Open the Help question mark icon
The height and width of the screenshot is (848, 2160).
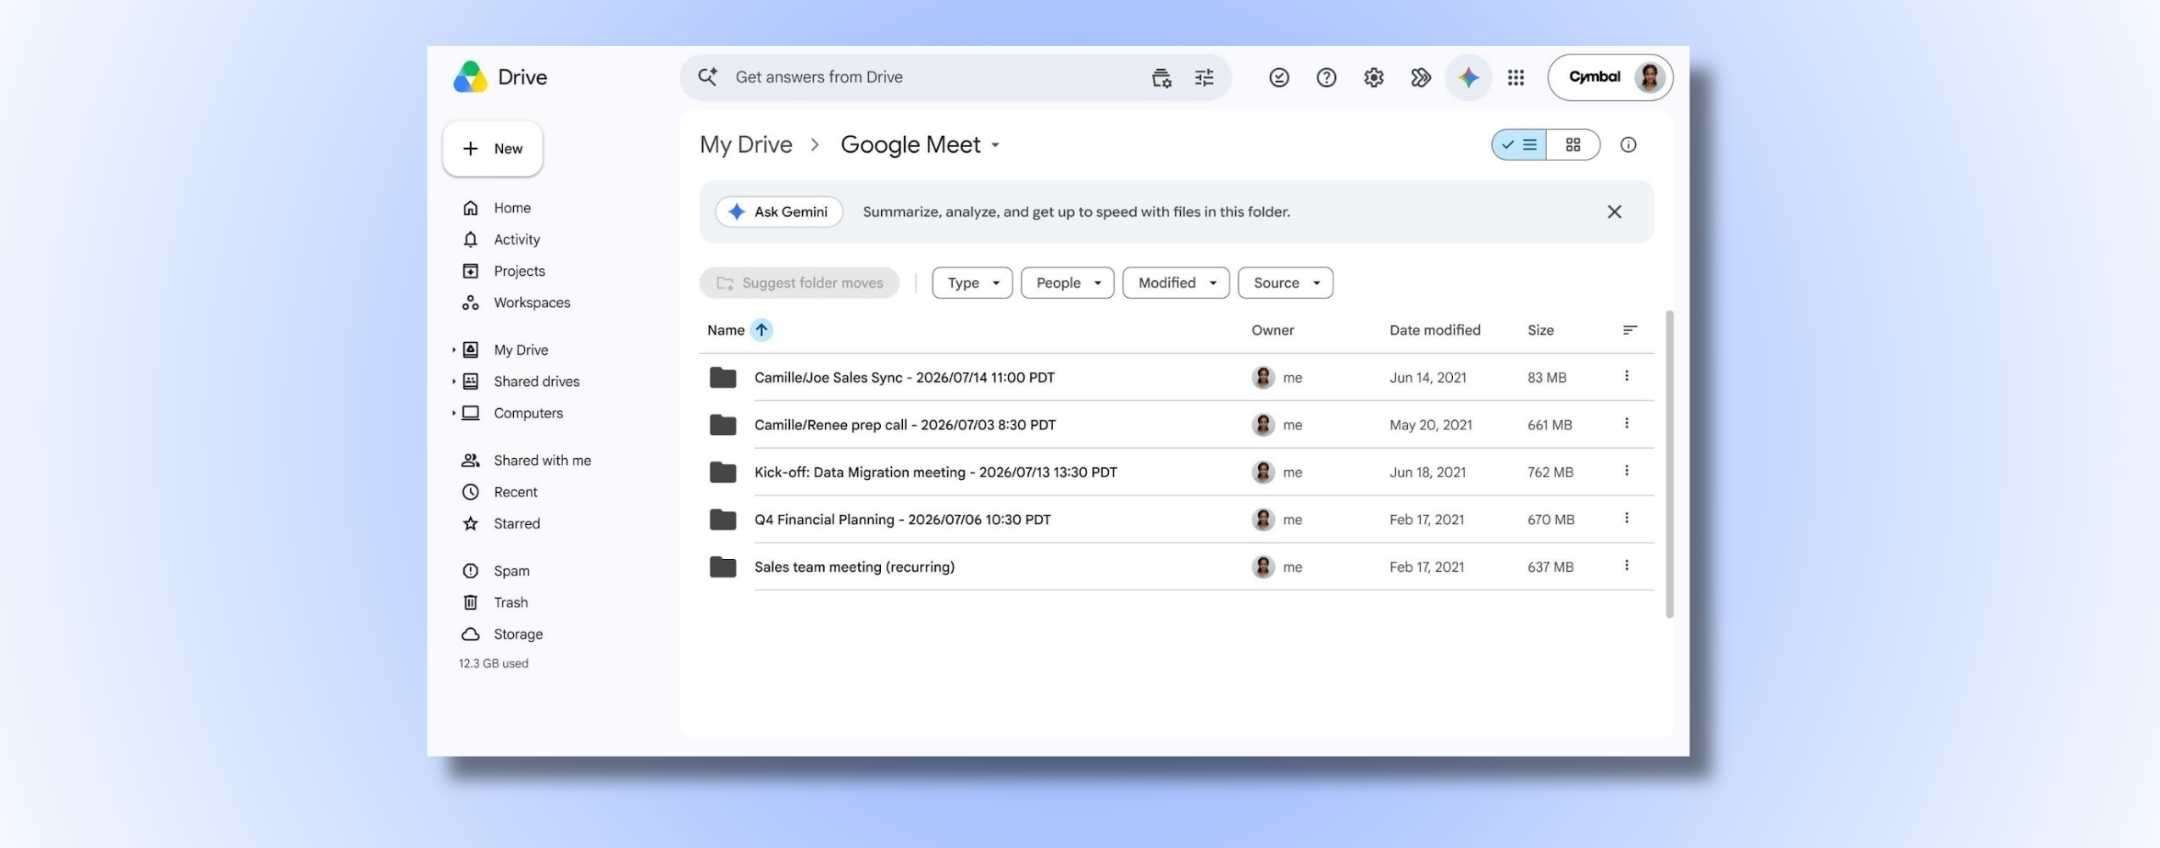click(1326, 78)
